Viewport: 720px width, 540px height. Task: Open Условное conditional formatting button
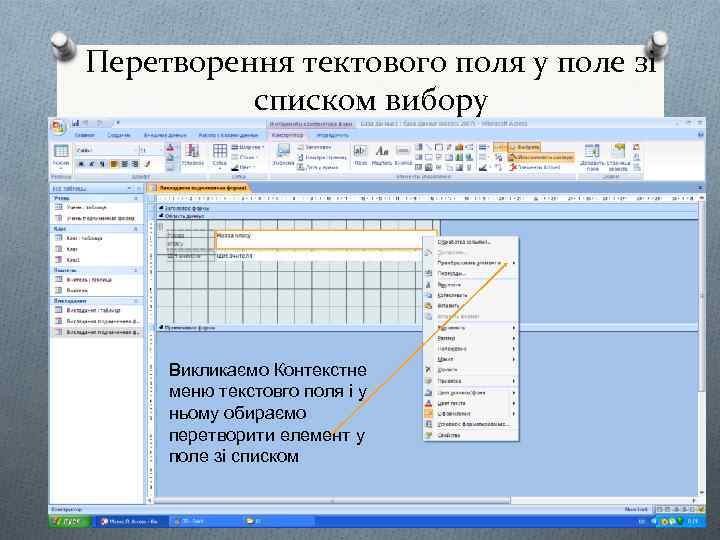pyautogui.click(x=193, y=155)
